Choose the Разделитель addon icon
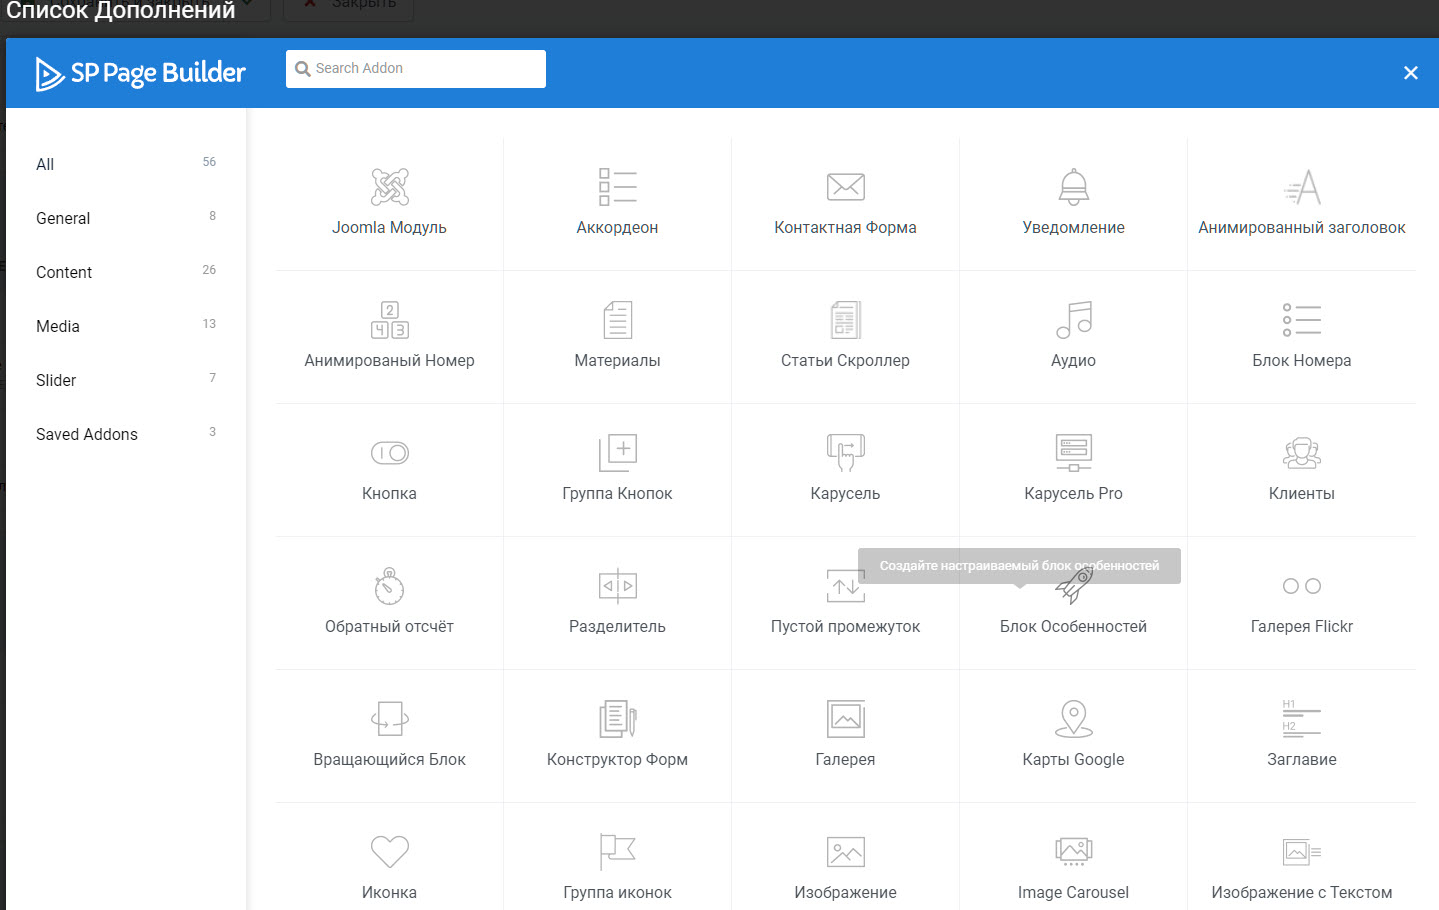 (617, 585)
